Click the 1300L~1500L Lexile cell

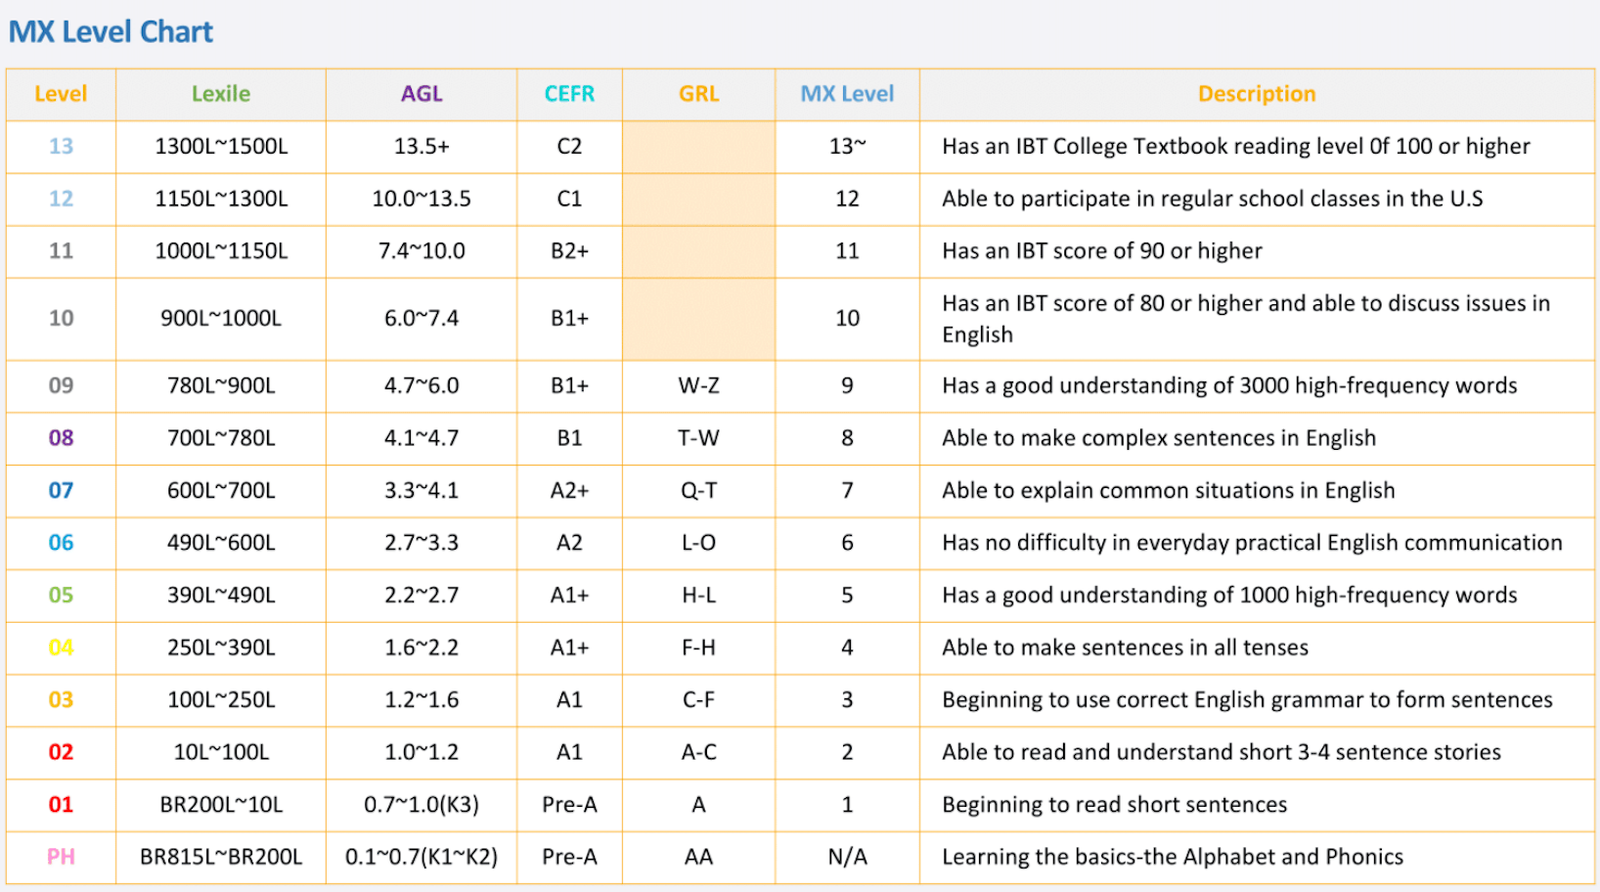click(x=221, y=147)
